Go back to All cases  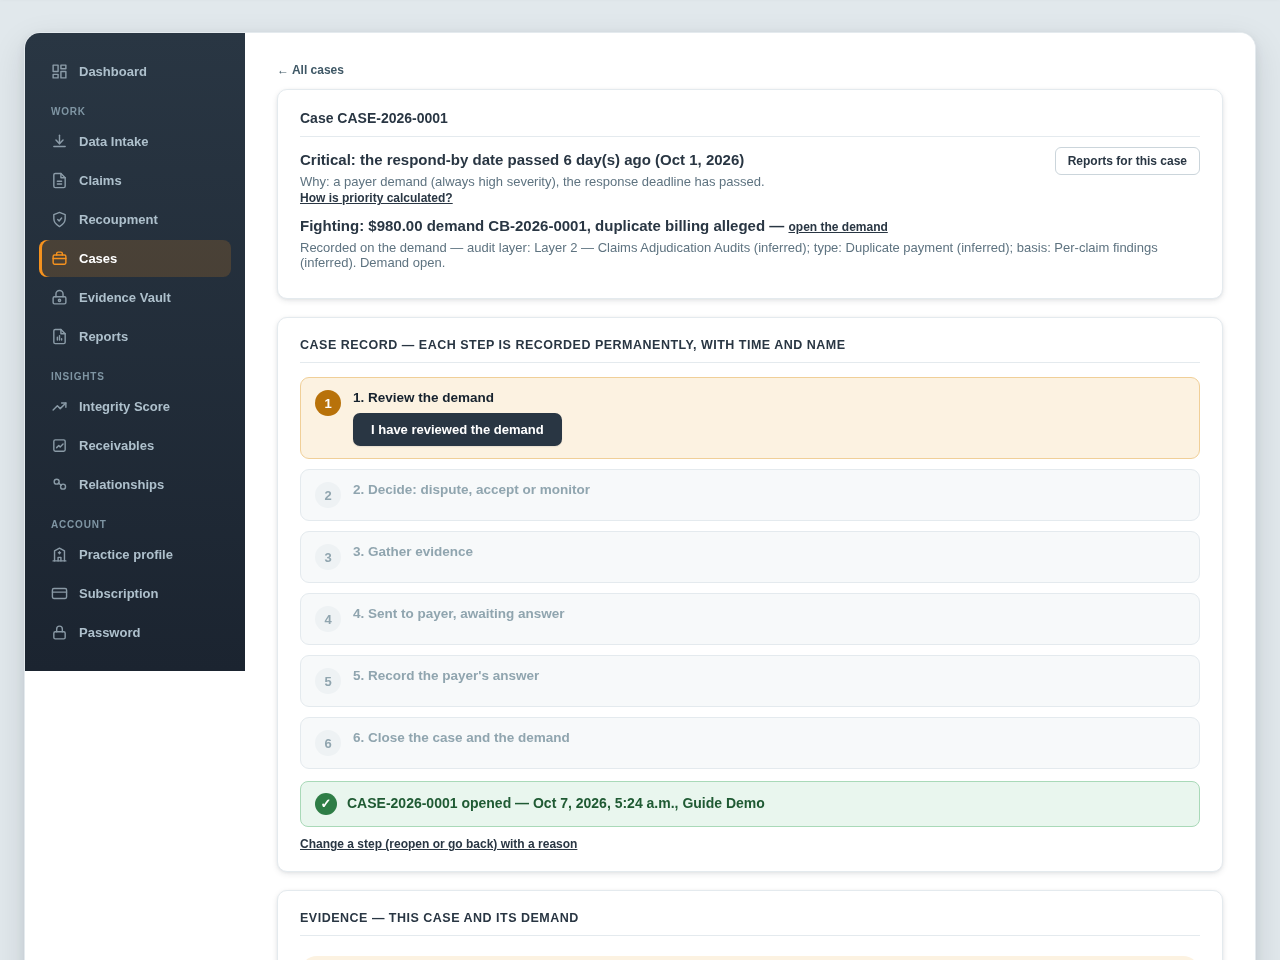[310, 70]
